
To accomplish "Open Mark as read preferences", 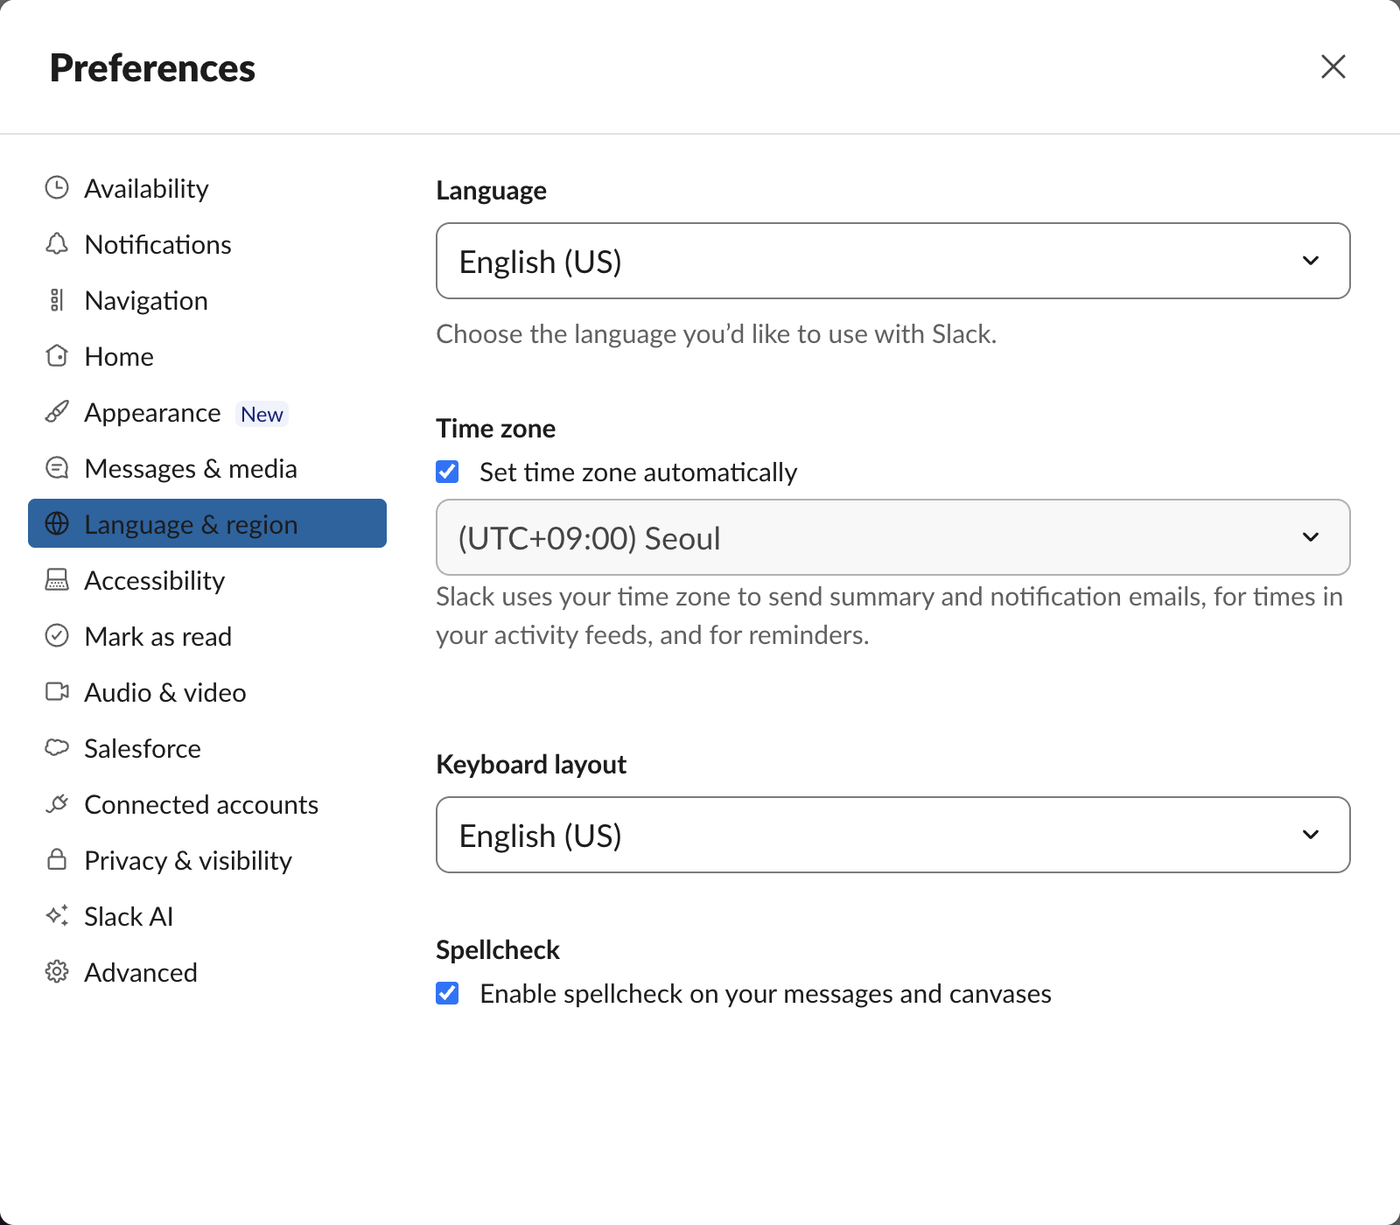I will click(207, 636).
